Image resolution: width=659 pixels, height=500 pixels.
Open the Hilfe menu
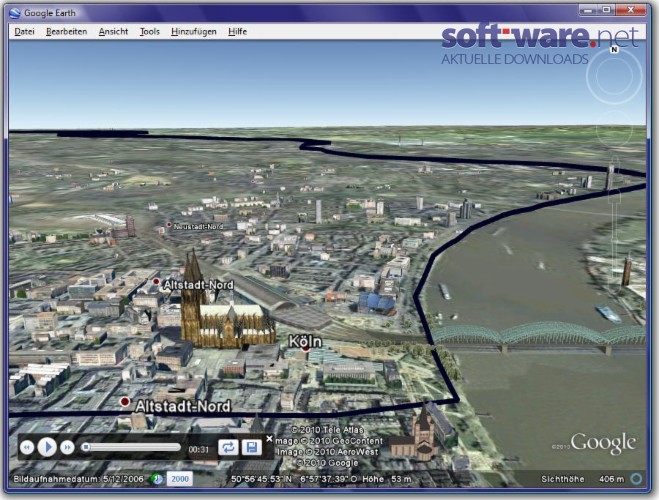click(237, 32)
